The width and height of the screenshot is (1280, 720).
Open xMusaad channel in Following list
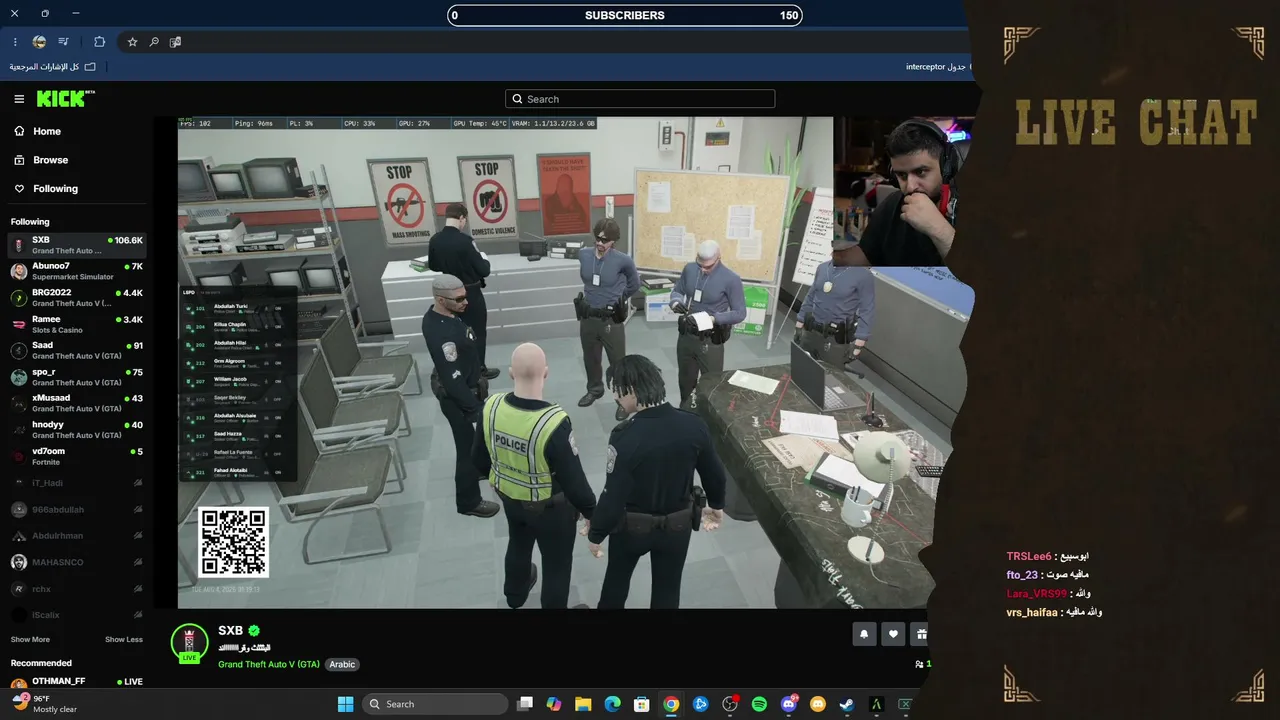point(77,403)
